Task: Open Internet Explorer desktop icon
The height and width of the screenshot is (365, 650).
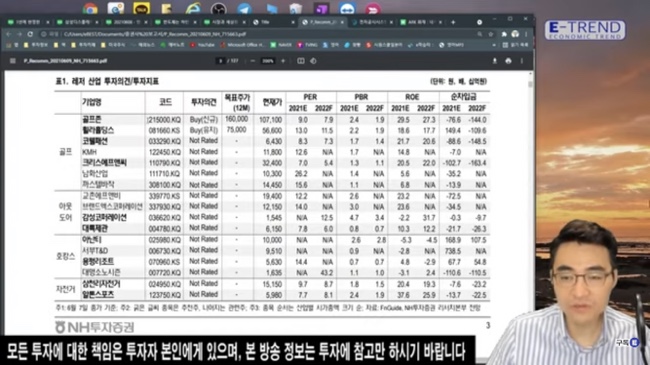Action: pyautogui.click(x=193, y=8)
